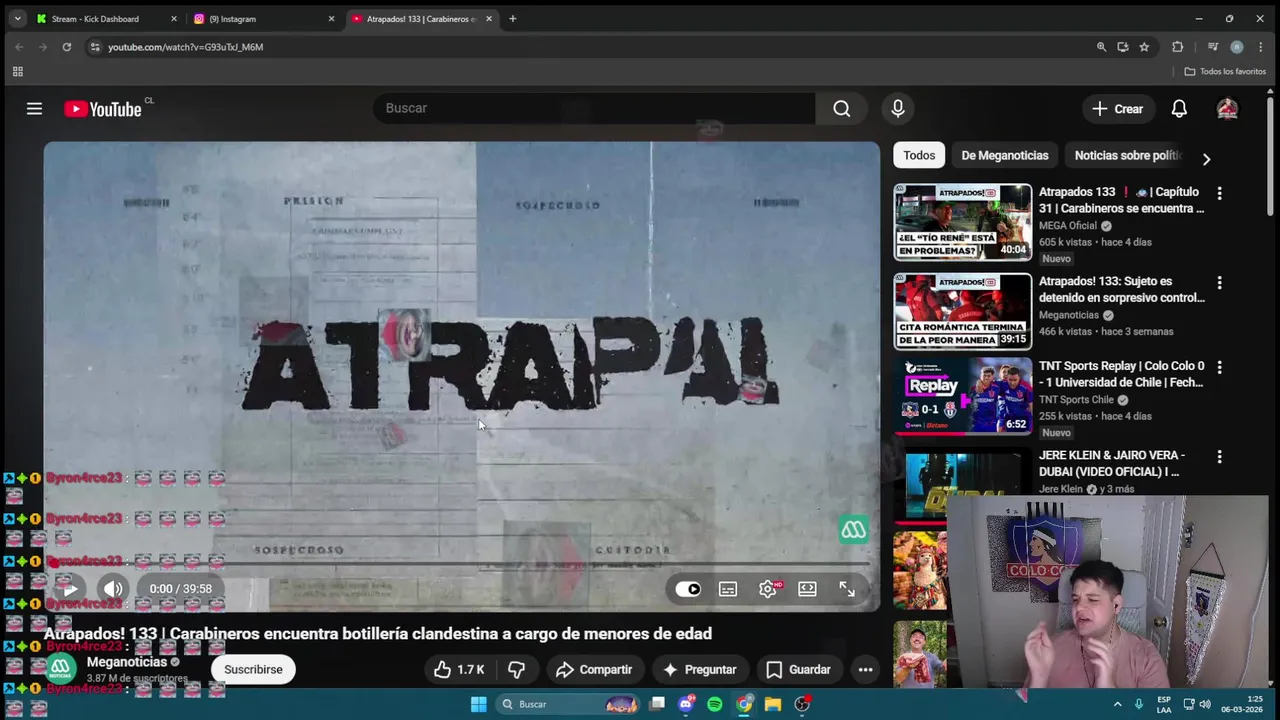
Task: Open the notifications bell
Action: tap(1179, 109)
